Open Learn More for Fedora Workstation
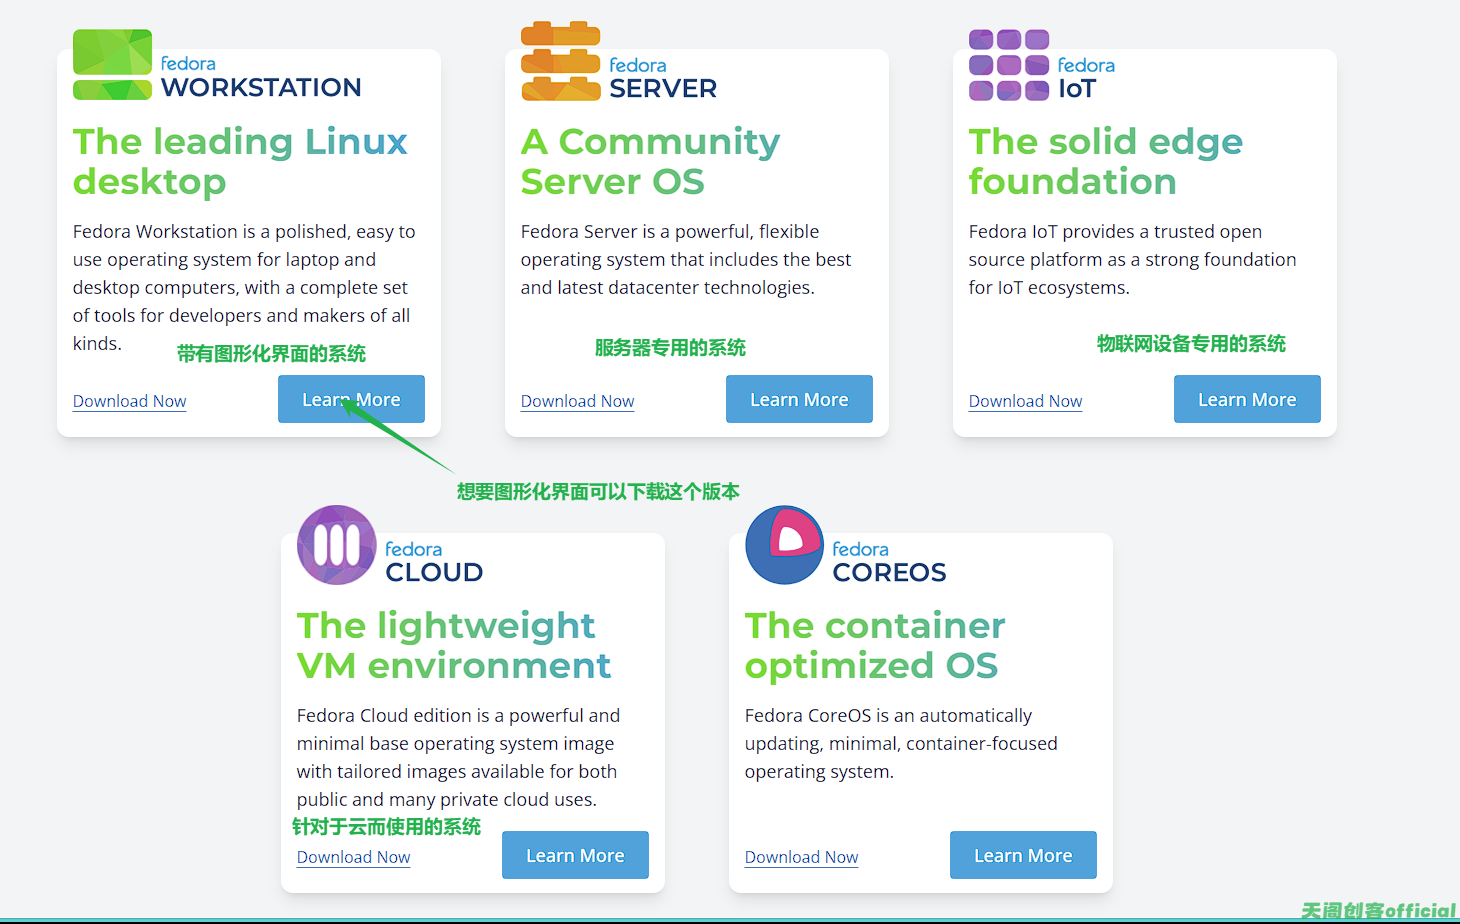 351,399
